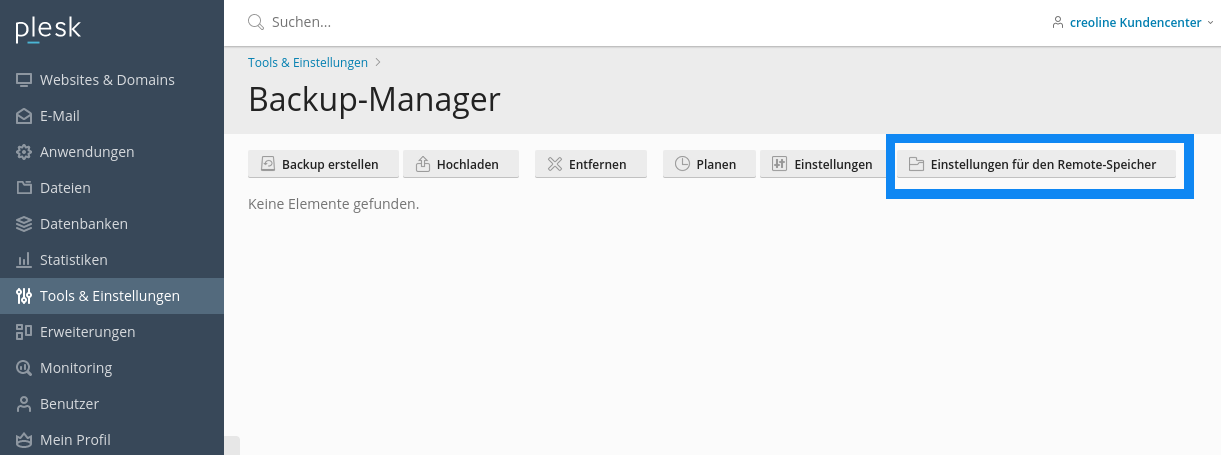
Task: Click the Dateien folder icon
Action: (24, 188)
